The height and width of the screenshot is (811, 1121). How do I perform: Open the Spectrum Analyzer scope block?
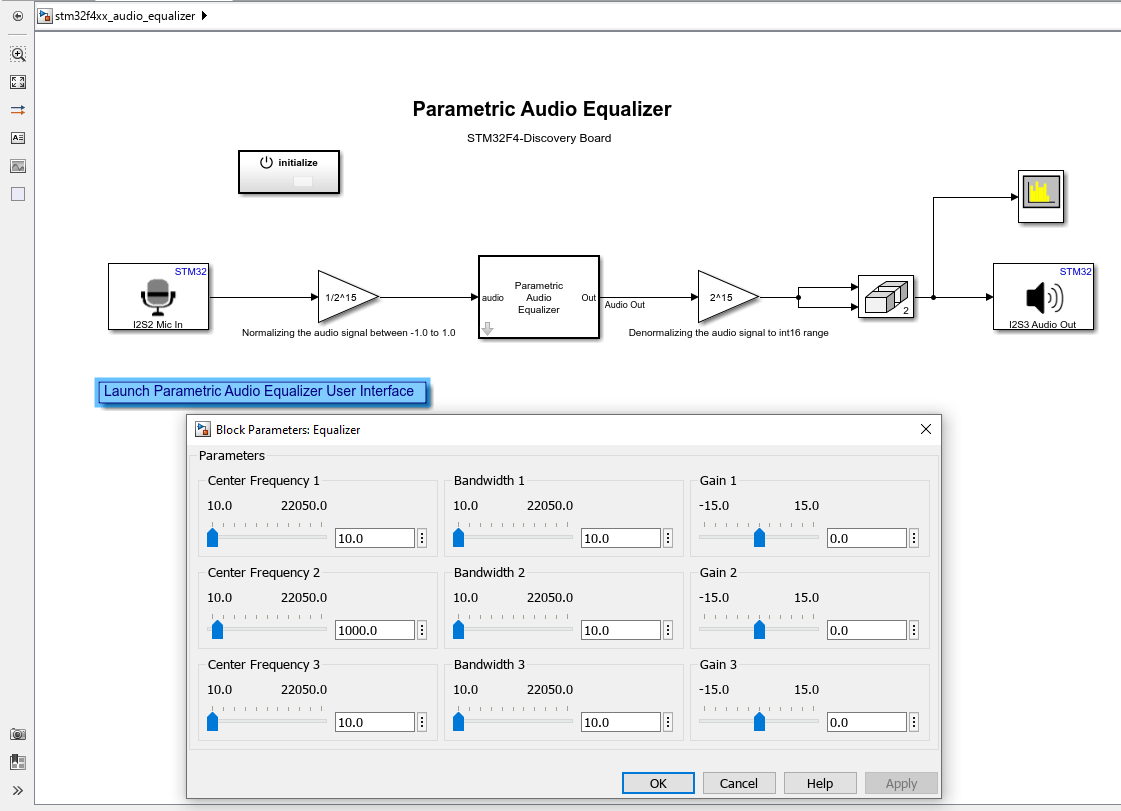pyautogui.click(x=1041, y=196)
